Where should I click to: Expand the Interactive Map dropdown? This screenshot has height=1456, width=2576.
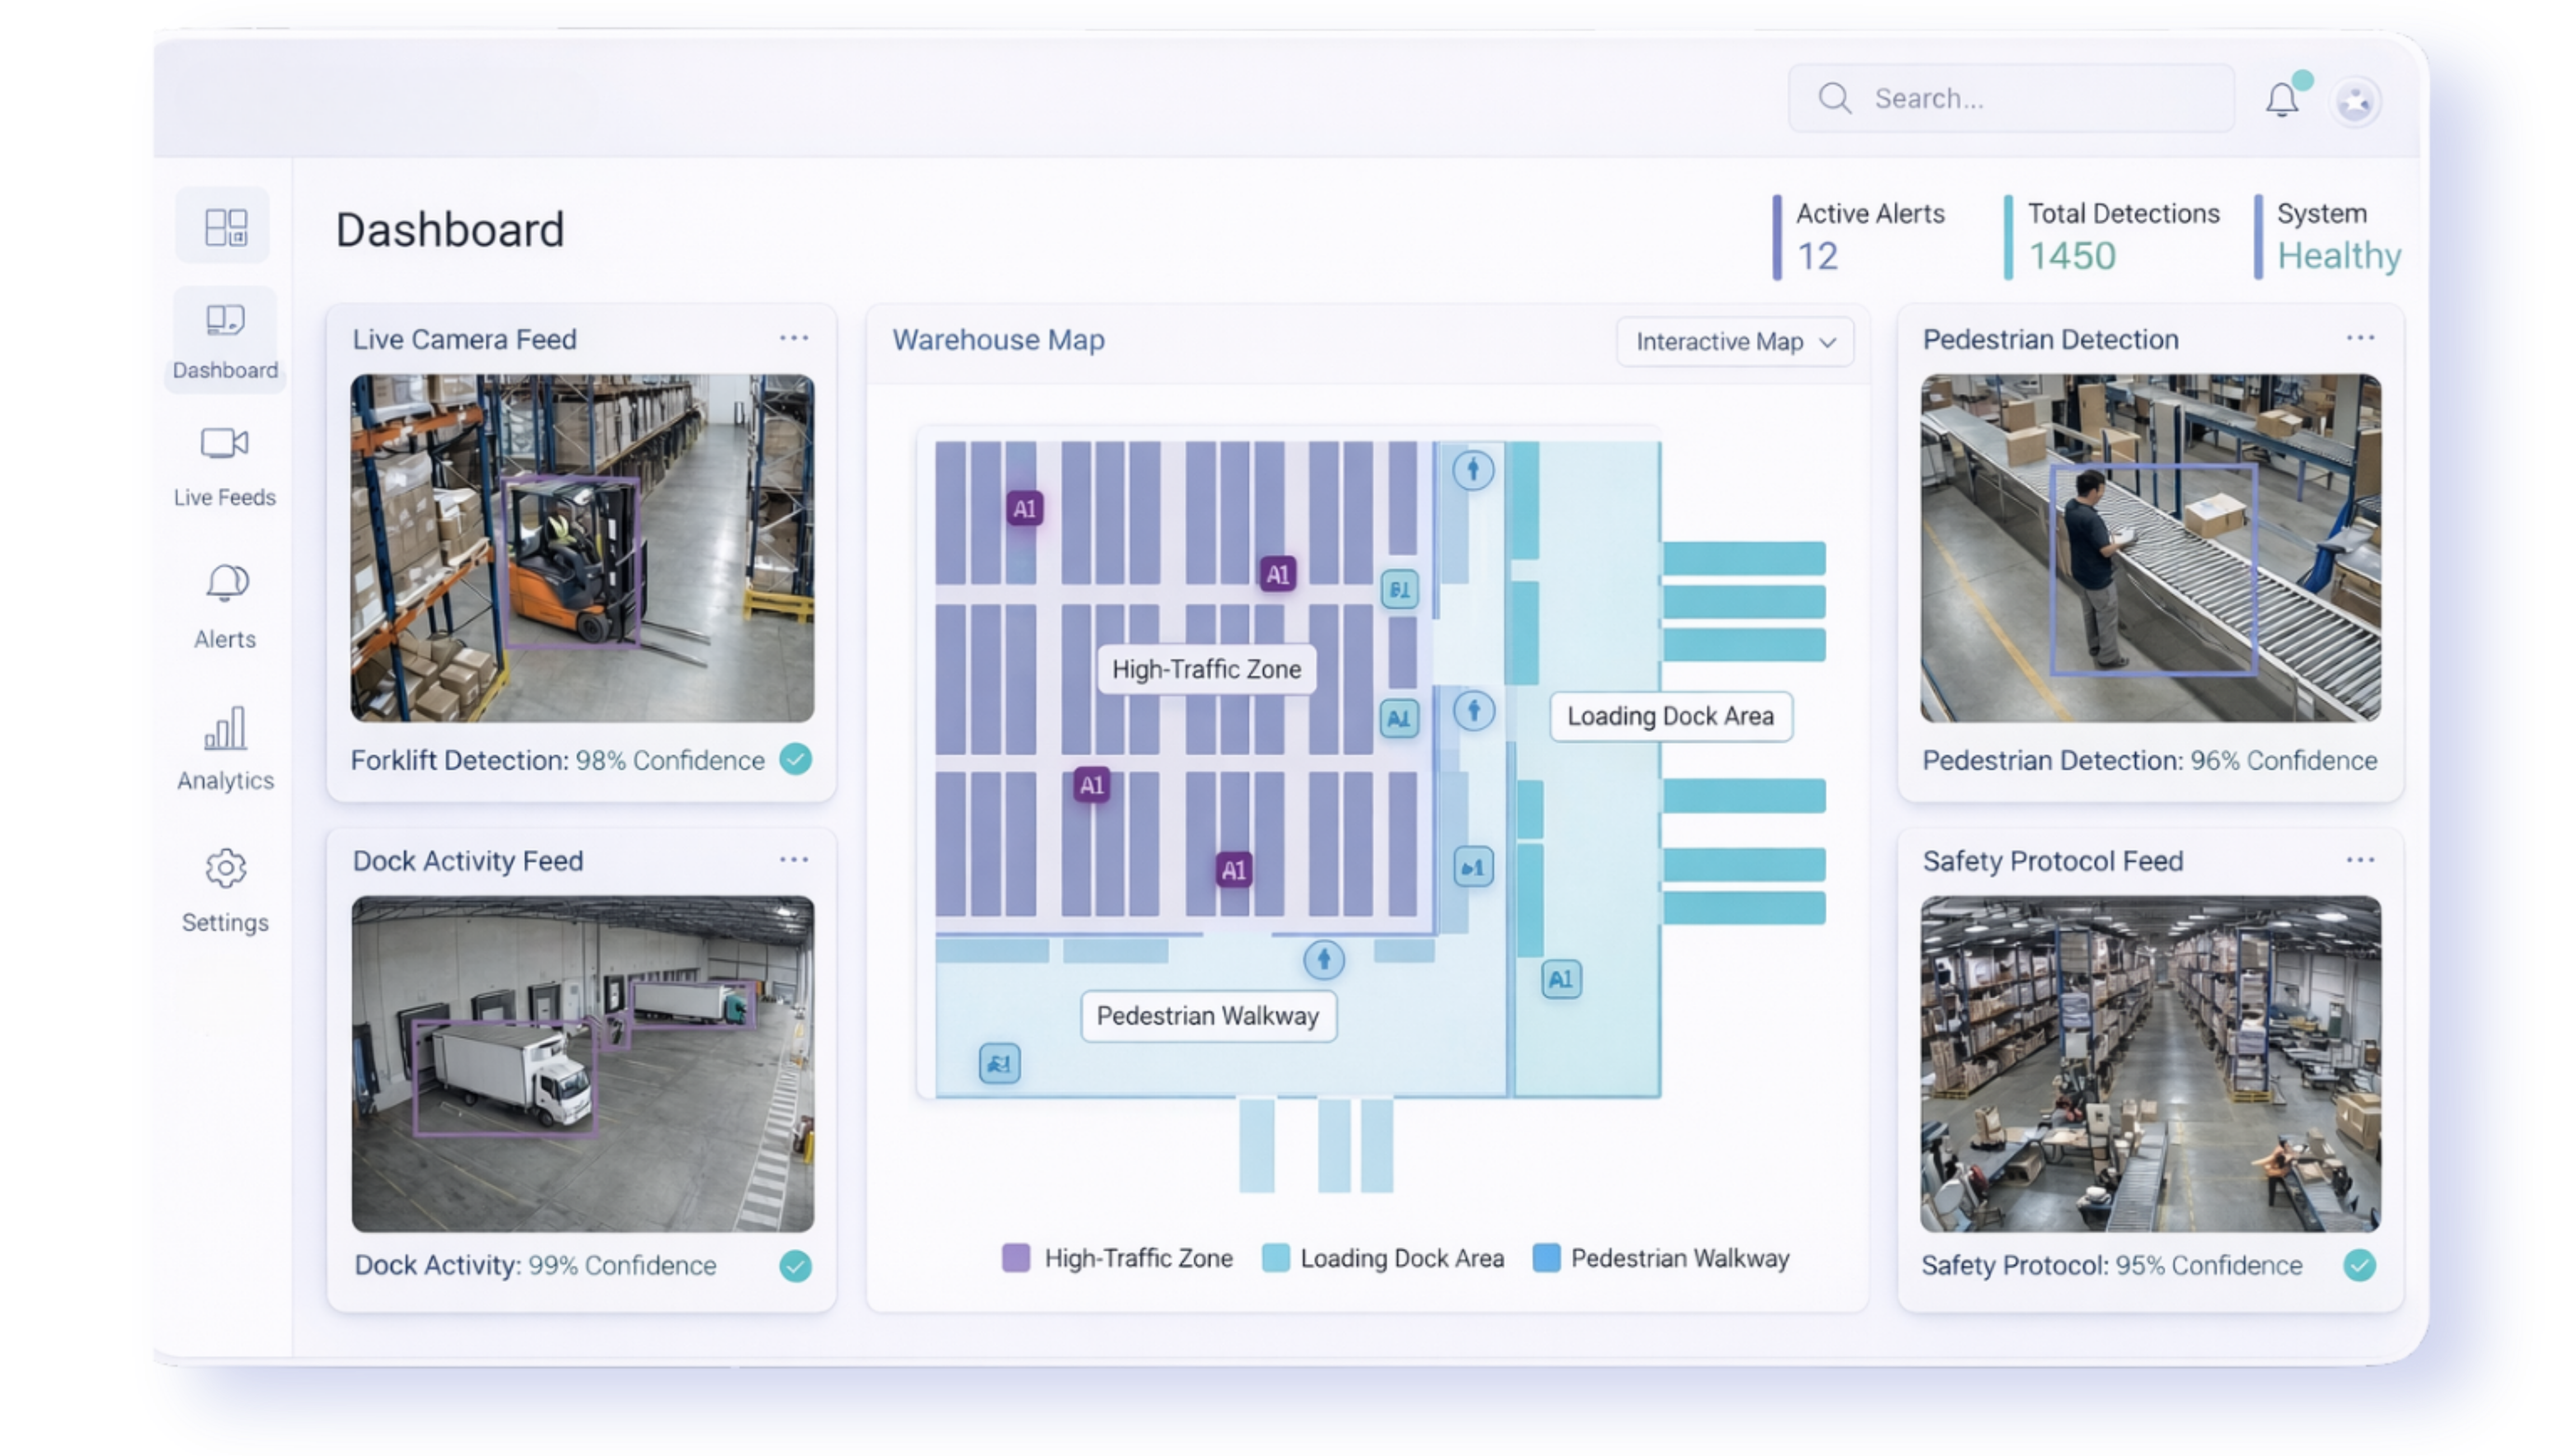1734,342
